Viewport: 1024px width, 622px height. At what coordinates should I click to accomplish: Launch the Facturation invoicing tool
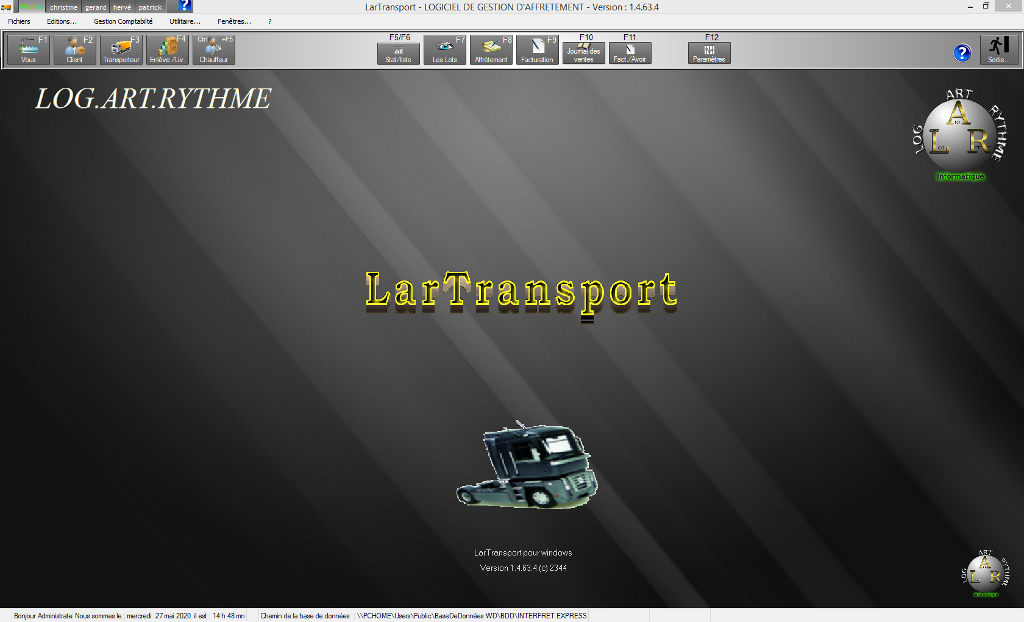538,50
